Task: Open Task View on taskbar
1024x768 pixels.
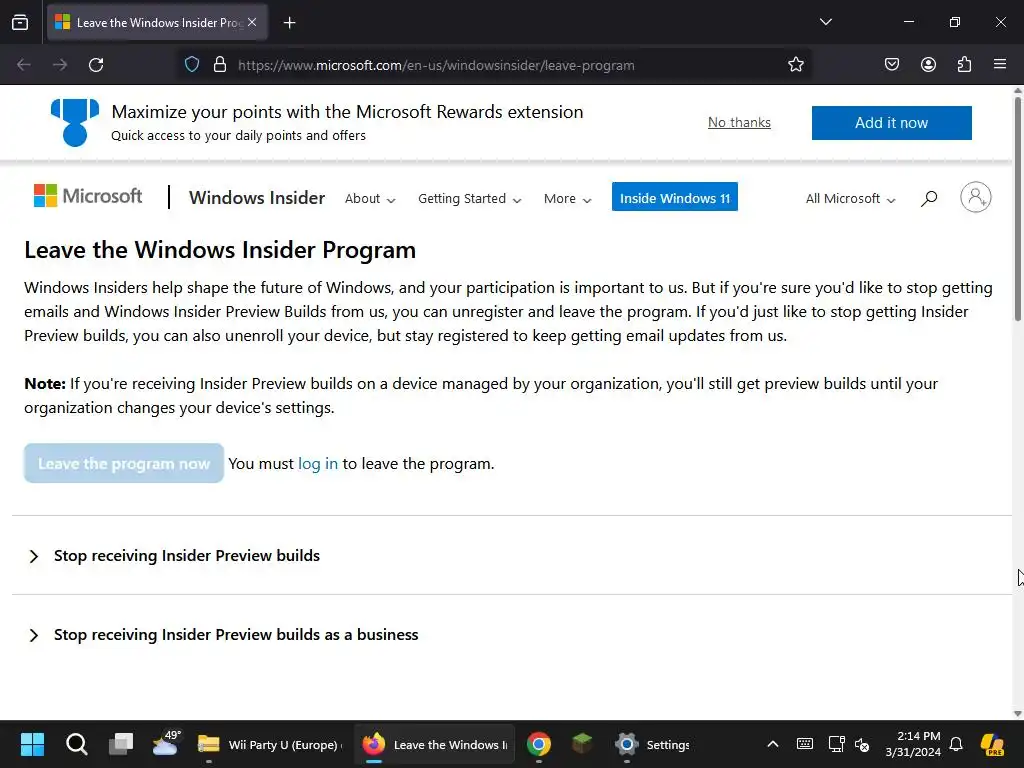Action: (121, 744)
